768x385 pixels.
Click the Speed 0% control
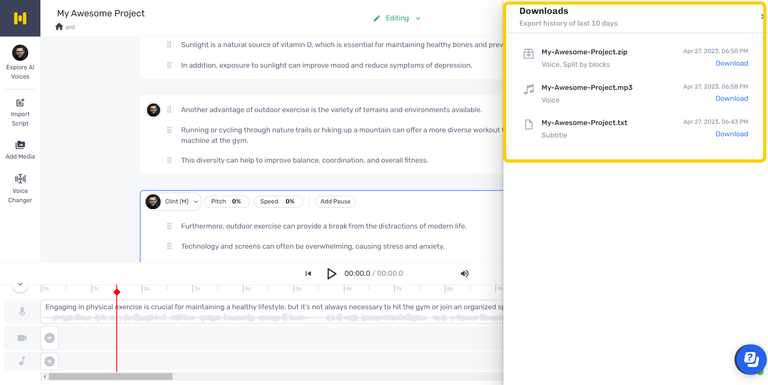[x=278, y=201]
